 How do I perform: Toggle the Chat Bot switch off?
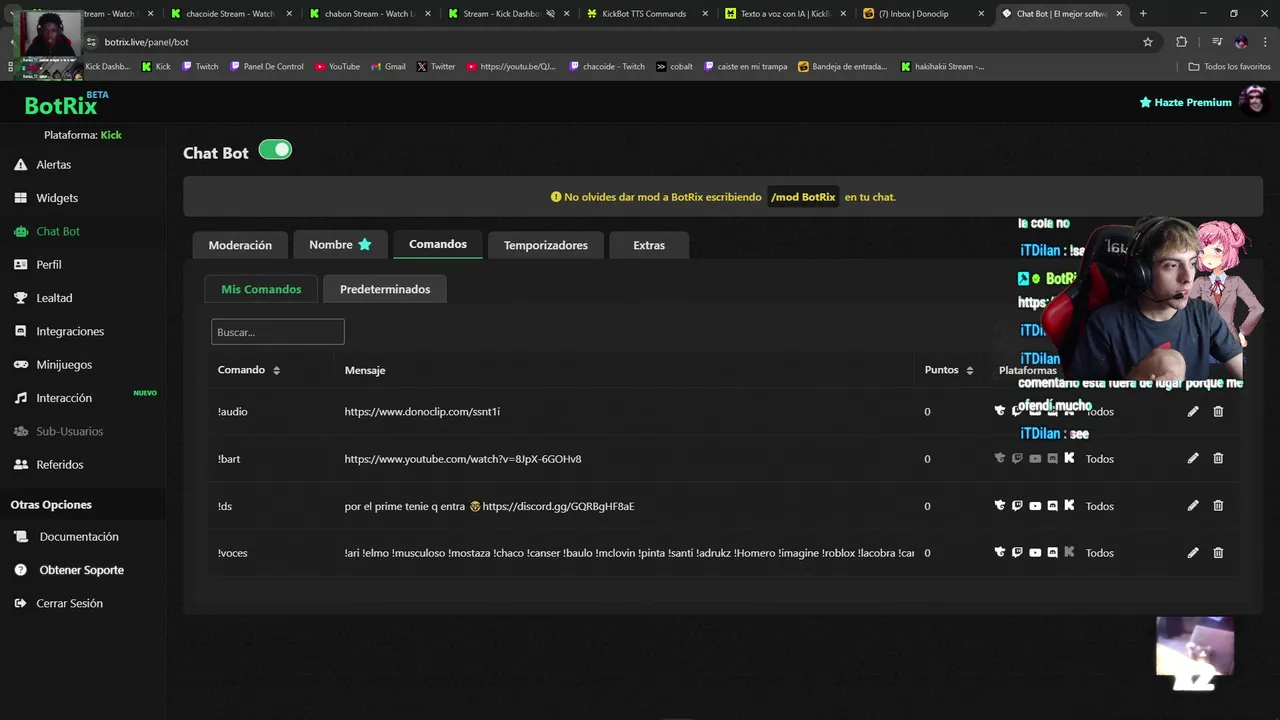pyautogui.click(x=275, y=150)
